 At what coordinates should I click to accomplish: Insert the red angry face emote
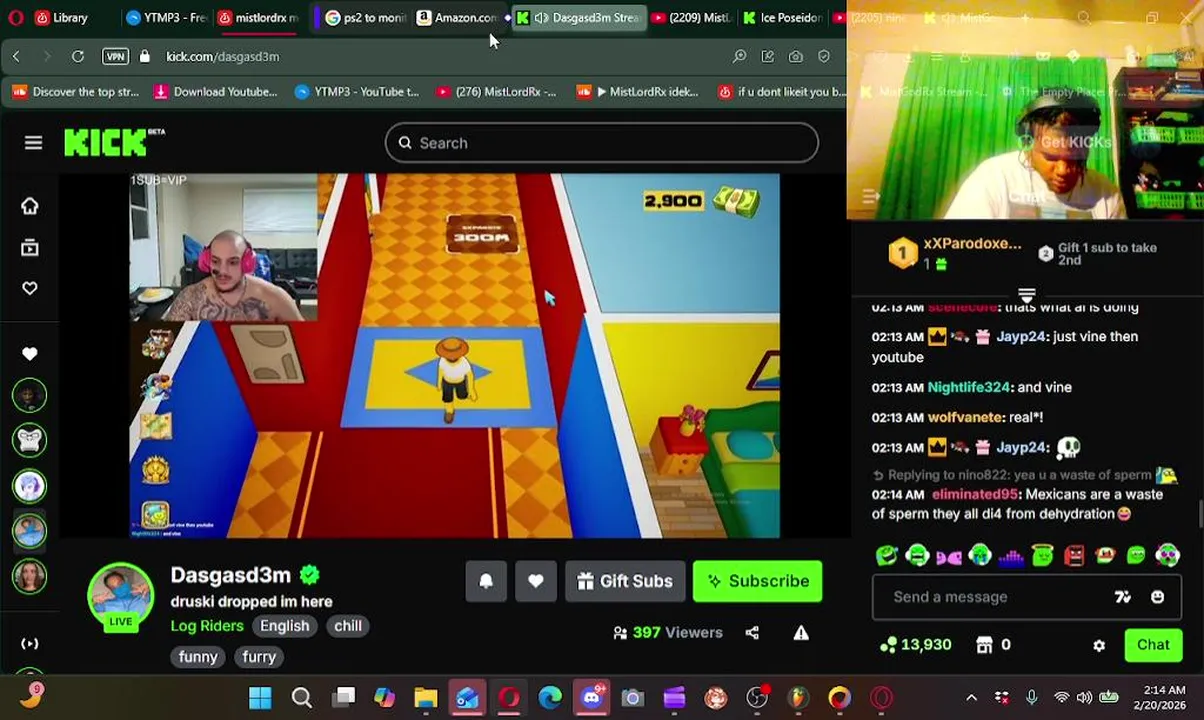click(1074, 555)
